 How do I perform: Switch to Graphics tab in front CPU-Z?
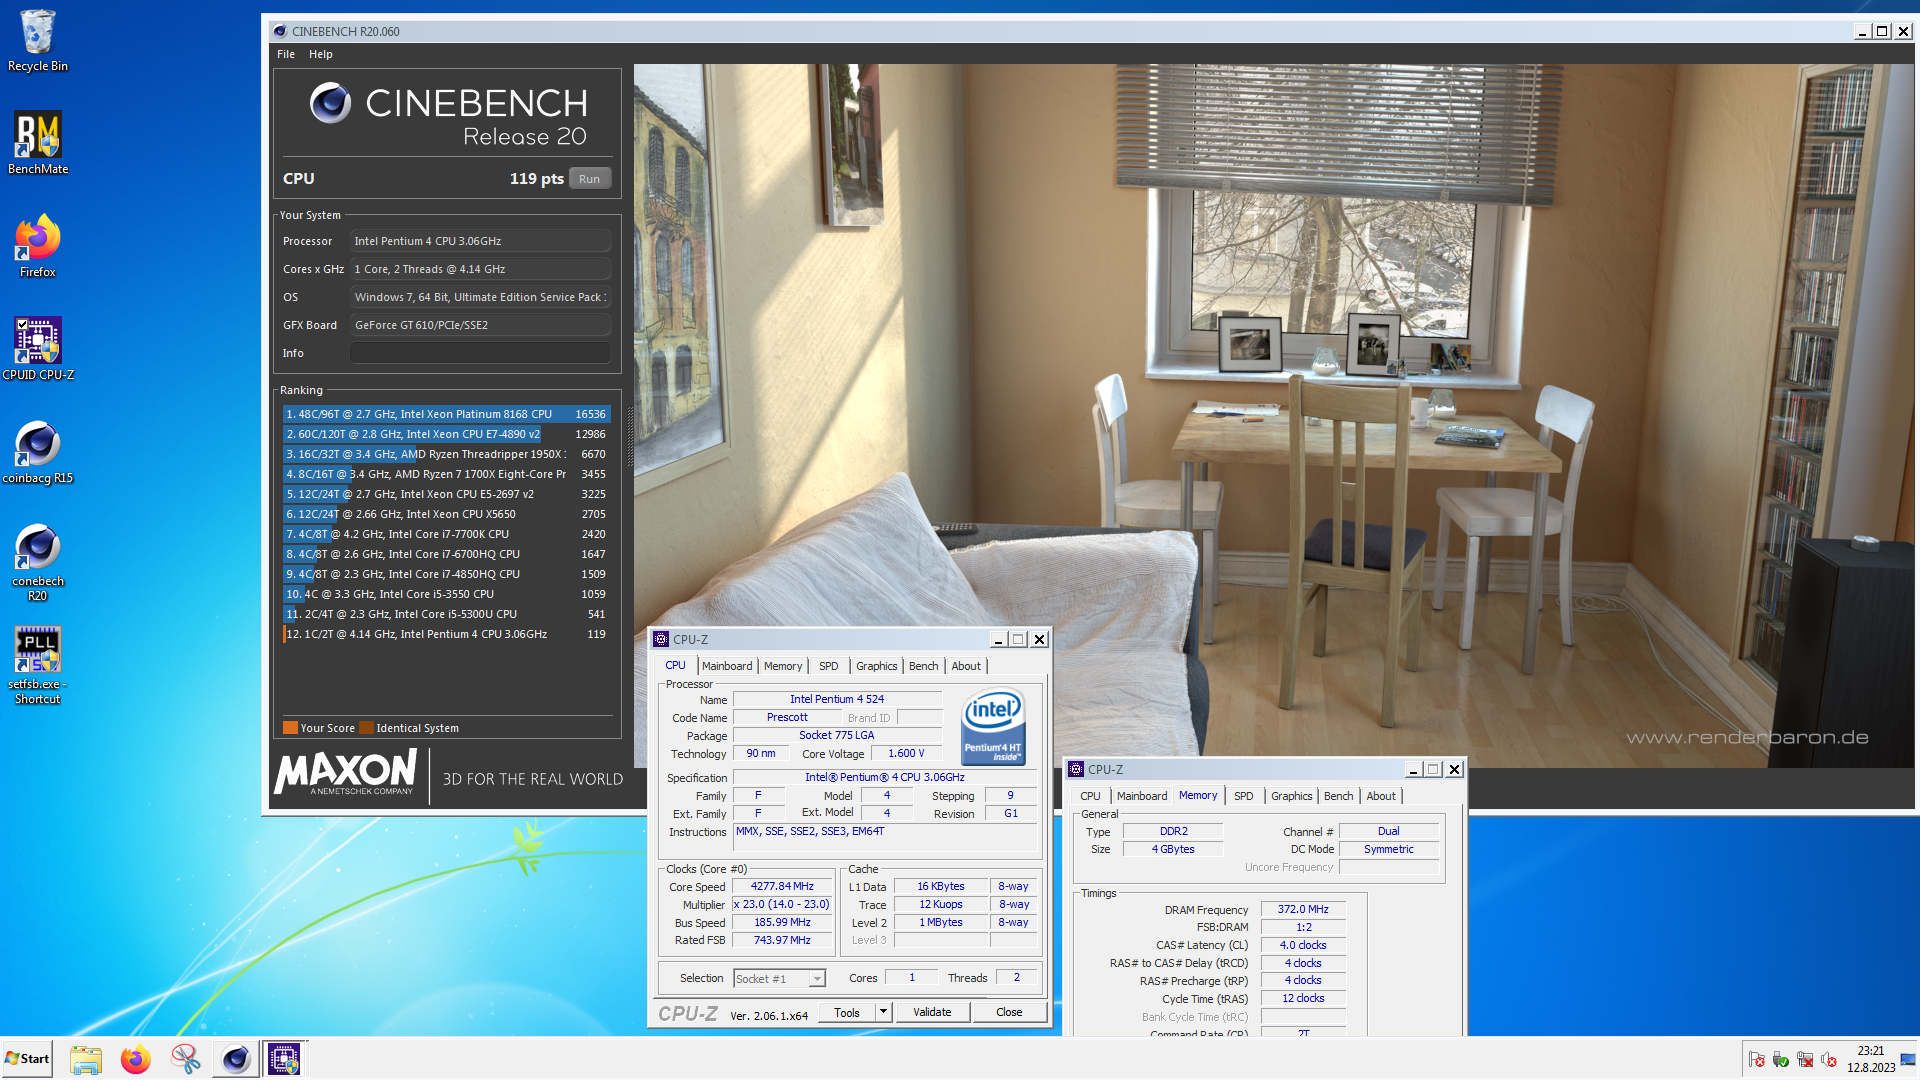tap(877, 666)
